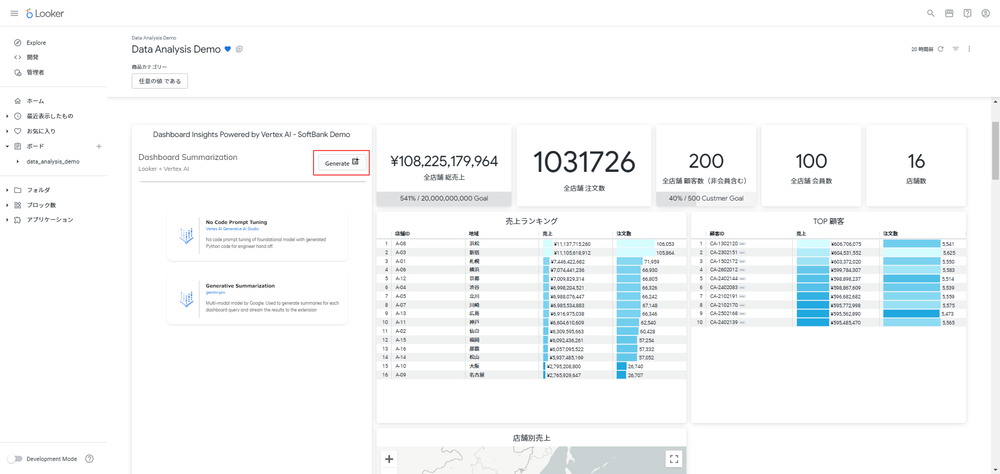Click the 1031726 order count value
Viewport: 1000px width, 474px height.
tap(584, 161)
